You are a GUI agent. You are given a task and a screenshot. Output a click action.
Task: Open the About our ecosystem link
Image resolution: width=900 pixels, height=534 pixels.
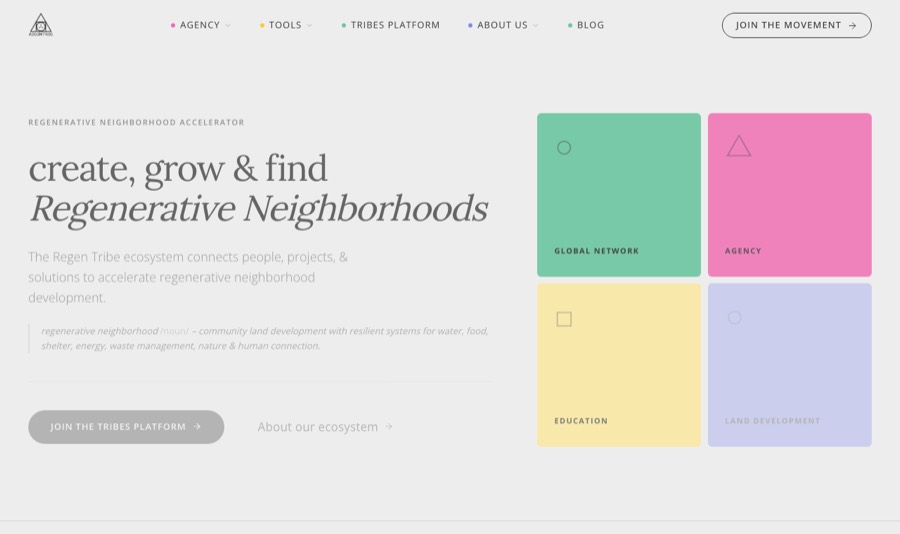pyautogui.click(x=325, y=427)
